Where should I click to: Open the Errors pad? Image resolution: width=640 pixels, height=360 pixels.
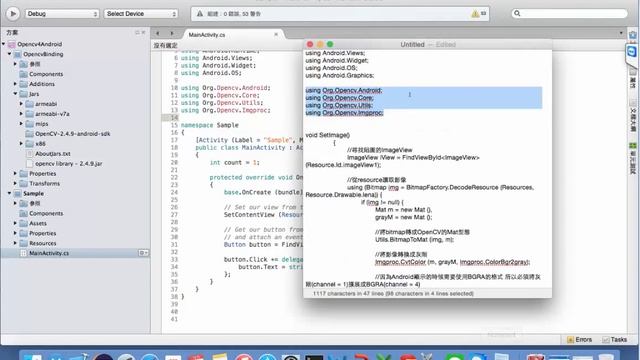click(x=579, y=340)
